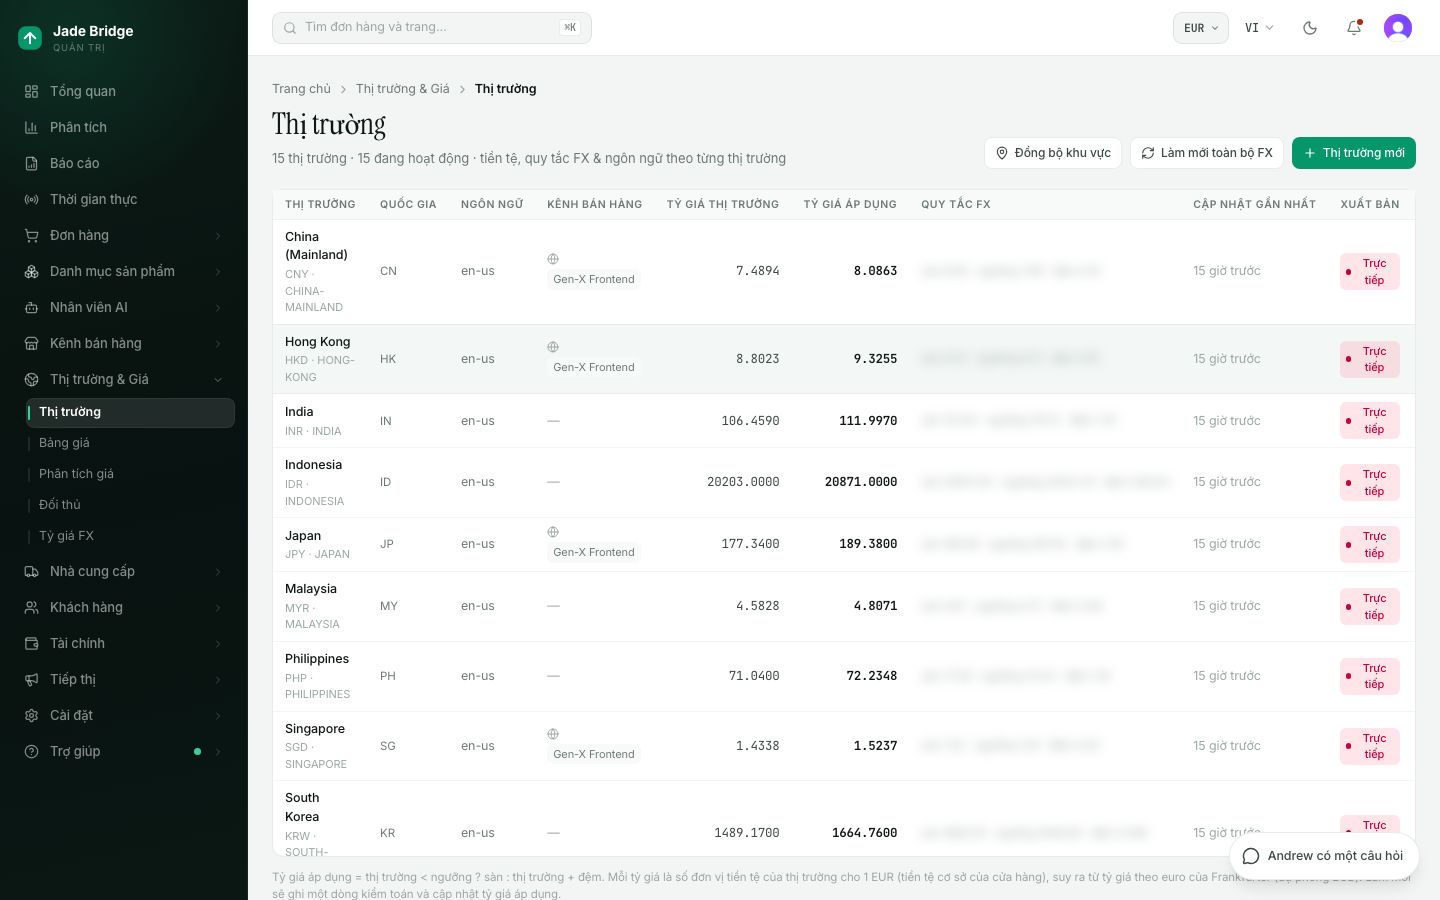Screen dimensions: 1440x900
Task: Click Trực tiếp status badge for Malaysia
Action: tap(1370, 607)
